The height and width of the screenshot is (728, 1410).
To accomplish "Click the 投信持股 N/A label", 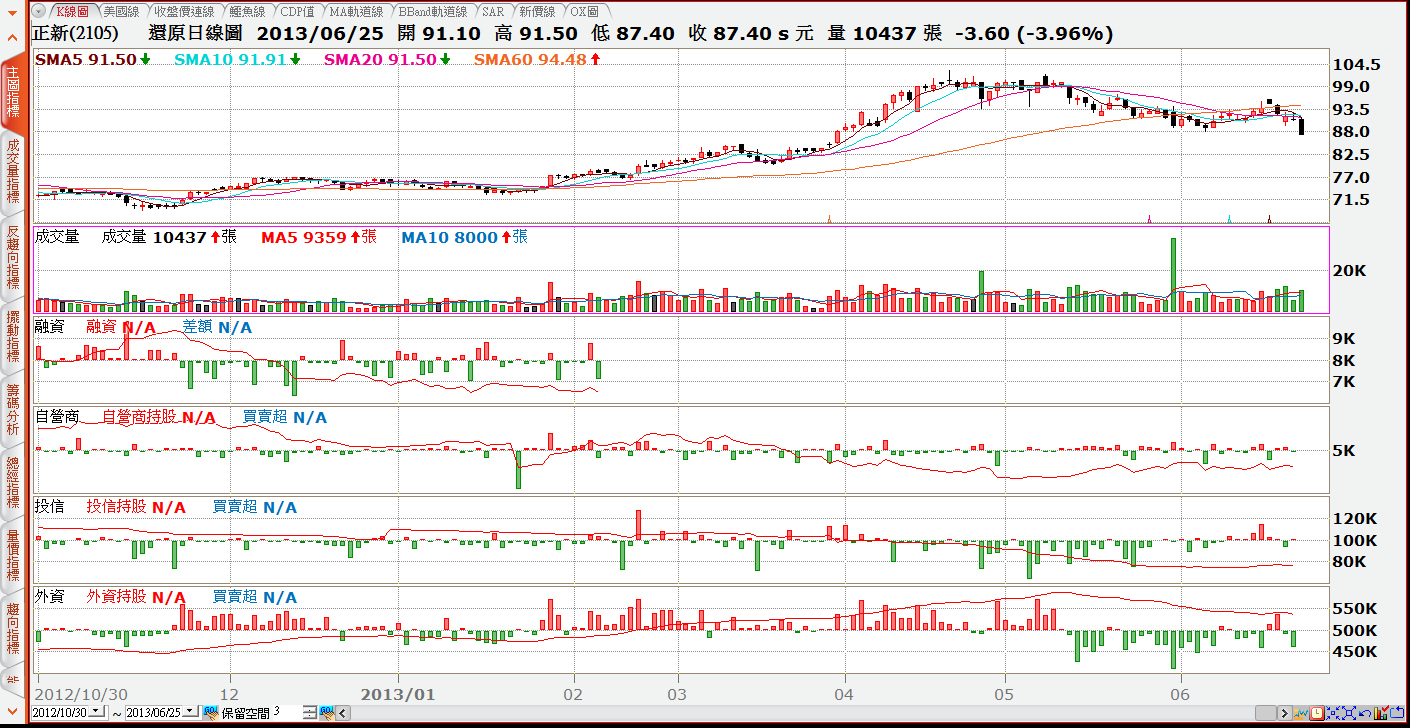I will (136, 507).
